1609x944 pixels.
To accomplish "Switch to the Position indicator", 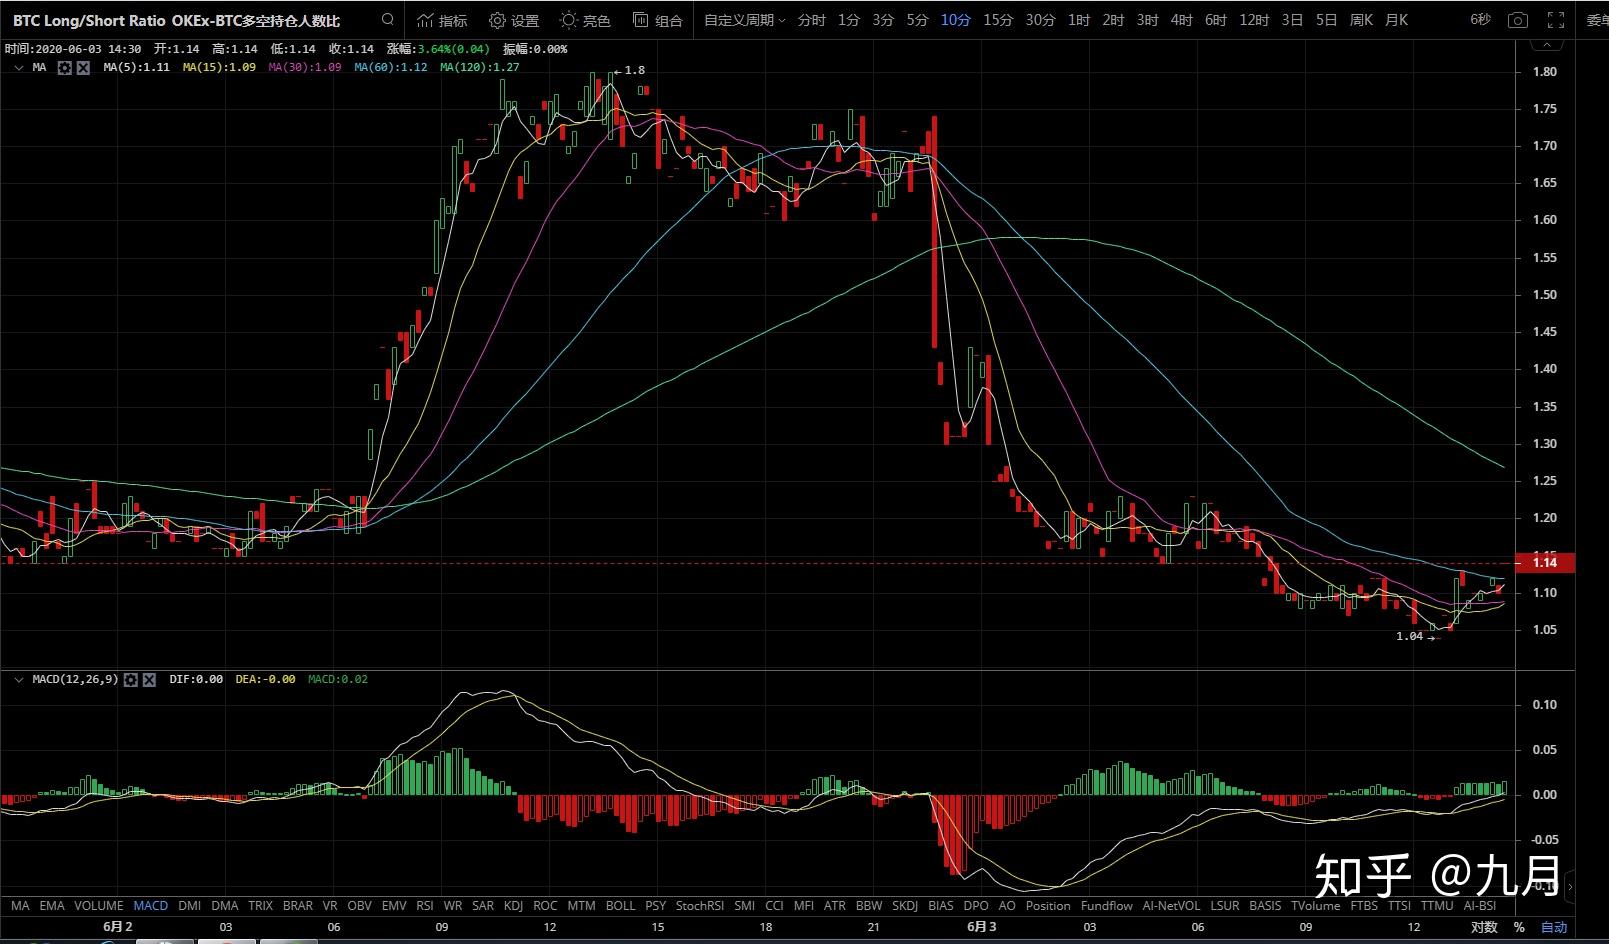I will pos(1048,906).
